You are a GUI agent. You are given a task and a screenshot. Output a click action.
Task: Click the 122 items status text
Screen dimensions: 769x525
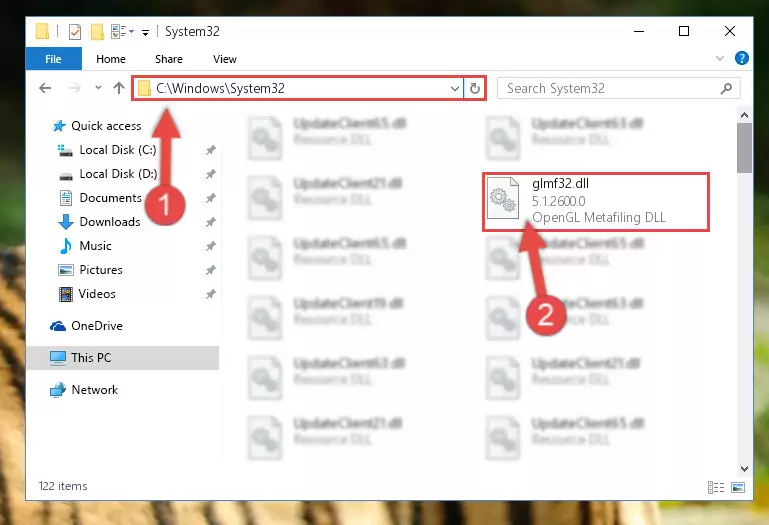(x=63, y=486)
